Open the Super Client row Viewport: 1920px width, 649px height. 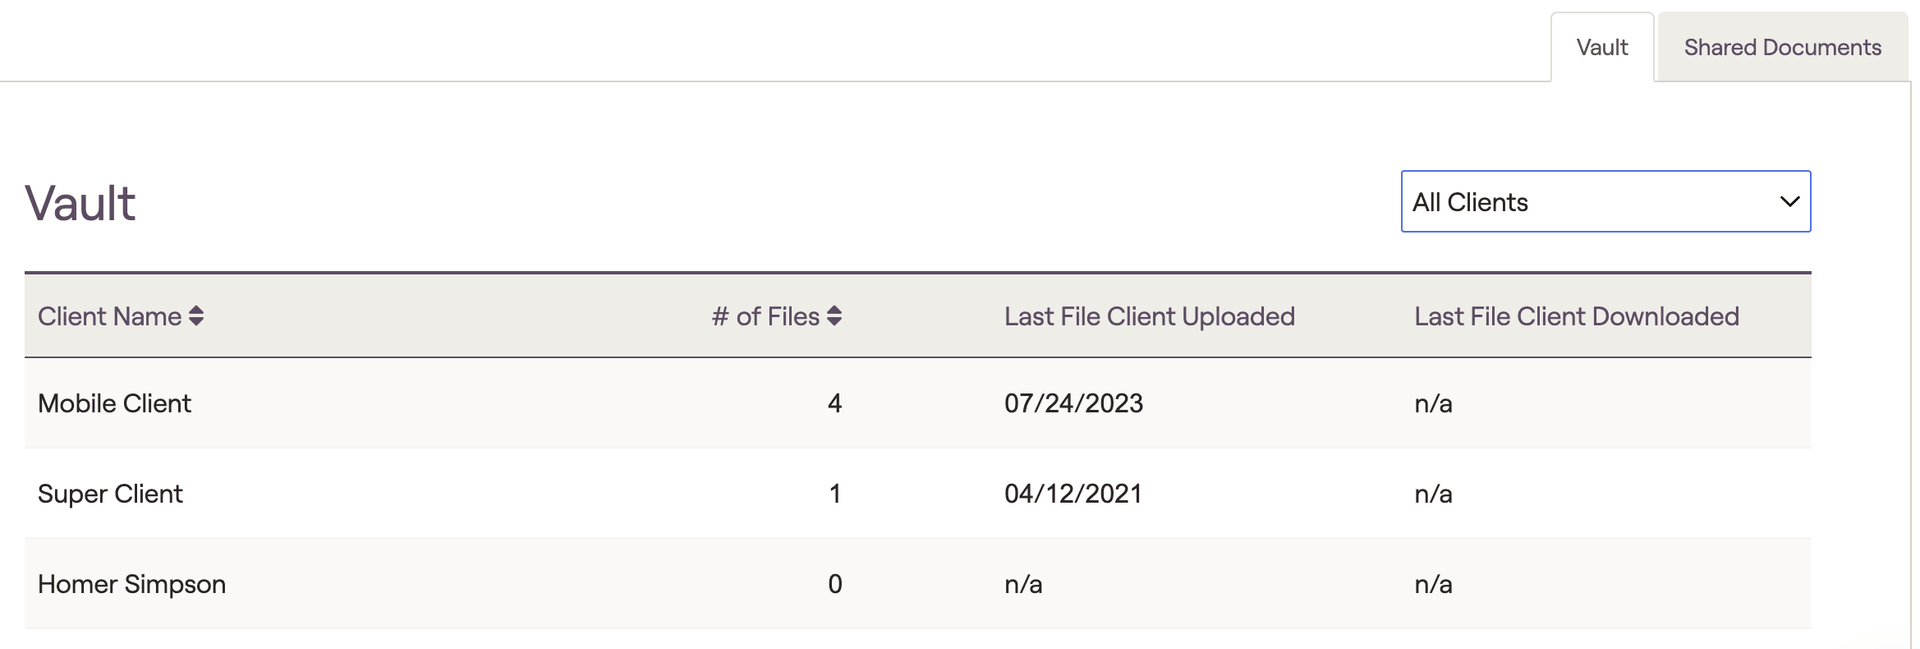tap(110, 494)
